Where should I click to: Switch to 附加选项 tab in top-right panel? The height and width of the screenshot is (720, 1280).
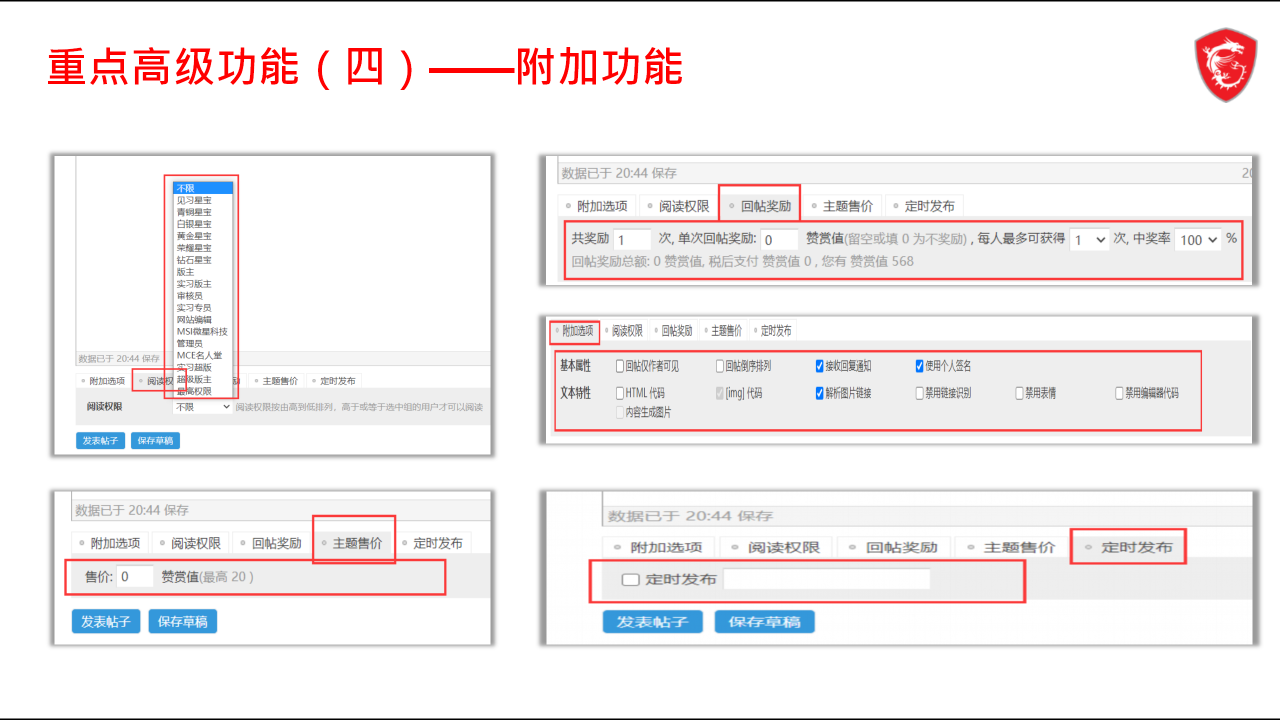597,207
